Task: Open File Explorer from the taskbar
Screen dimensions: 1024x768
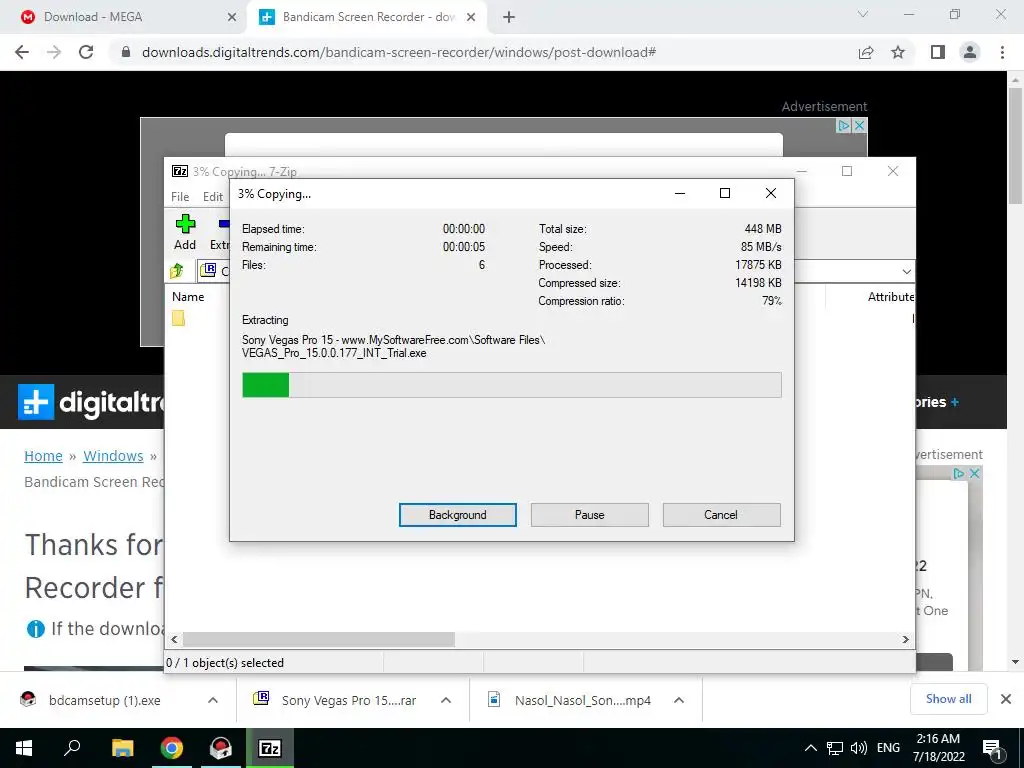Action: coord(122,748)
